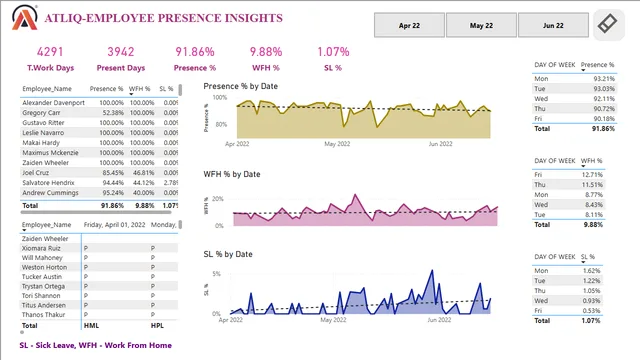640x360 pixels.
Task: Select Tori Shannon row in attendance matrix
Action: pos(99,296)
